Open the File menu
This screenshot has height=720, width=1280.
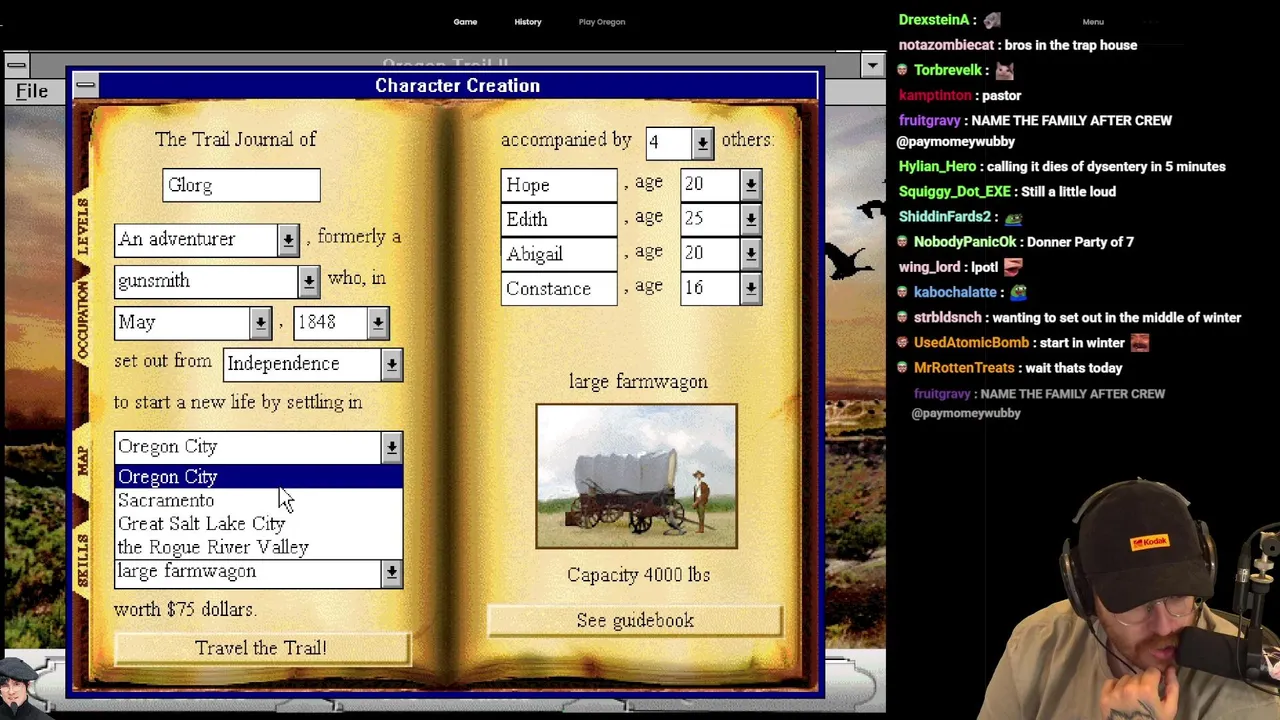pos(32,91)
